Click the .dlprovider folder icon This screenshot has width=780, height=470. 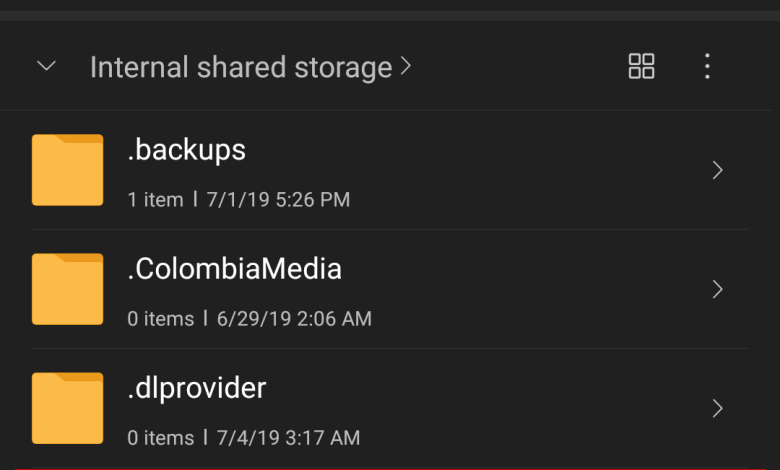click(x=67, y=408)
